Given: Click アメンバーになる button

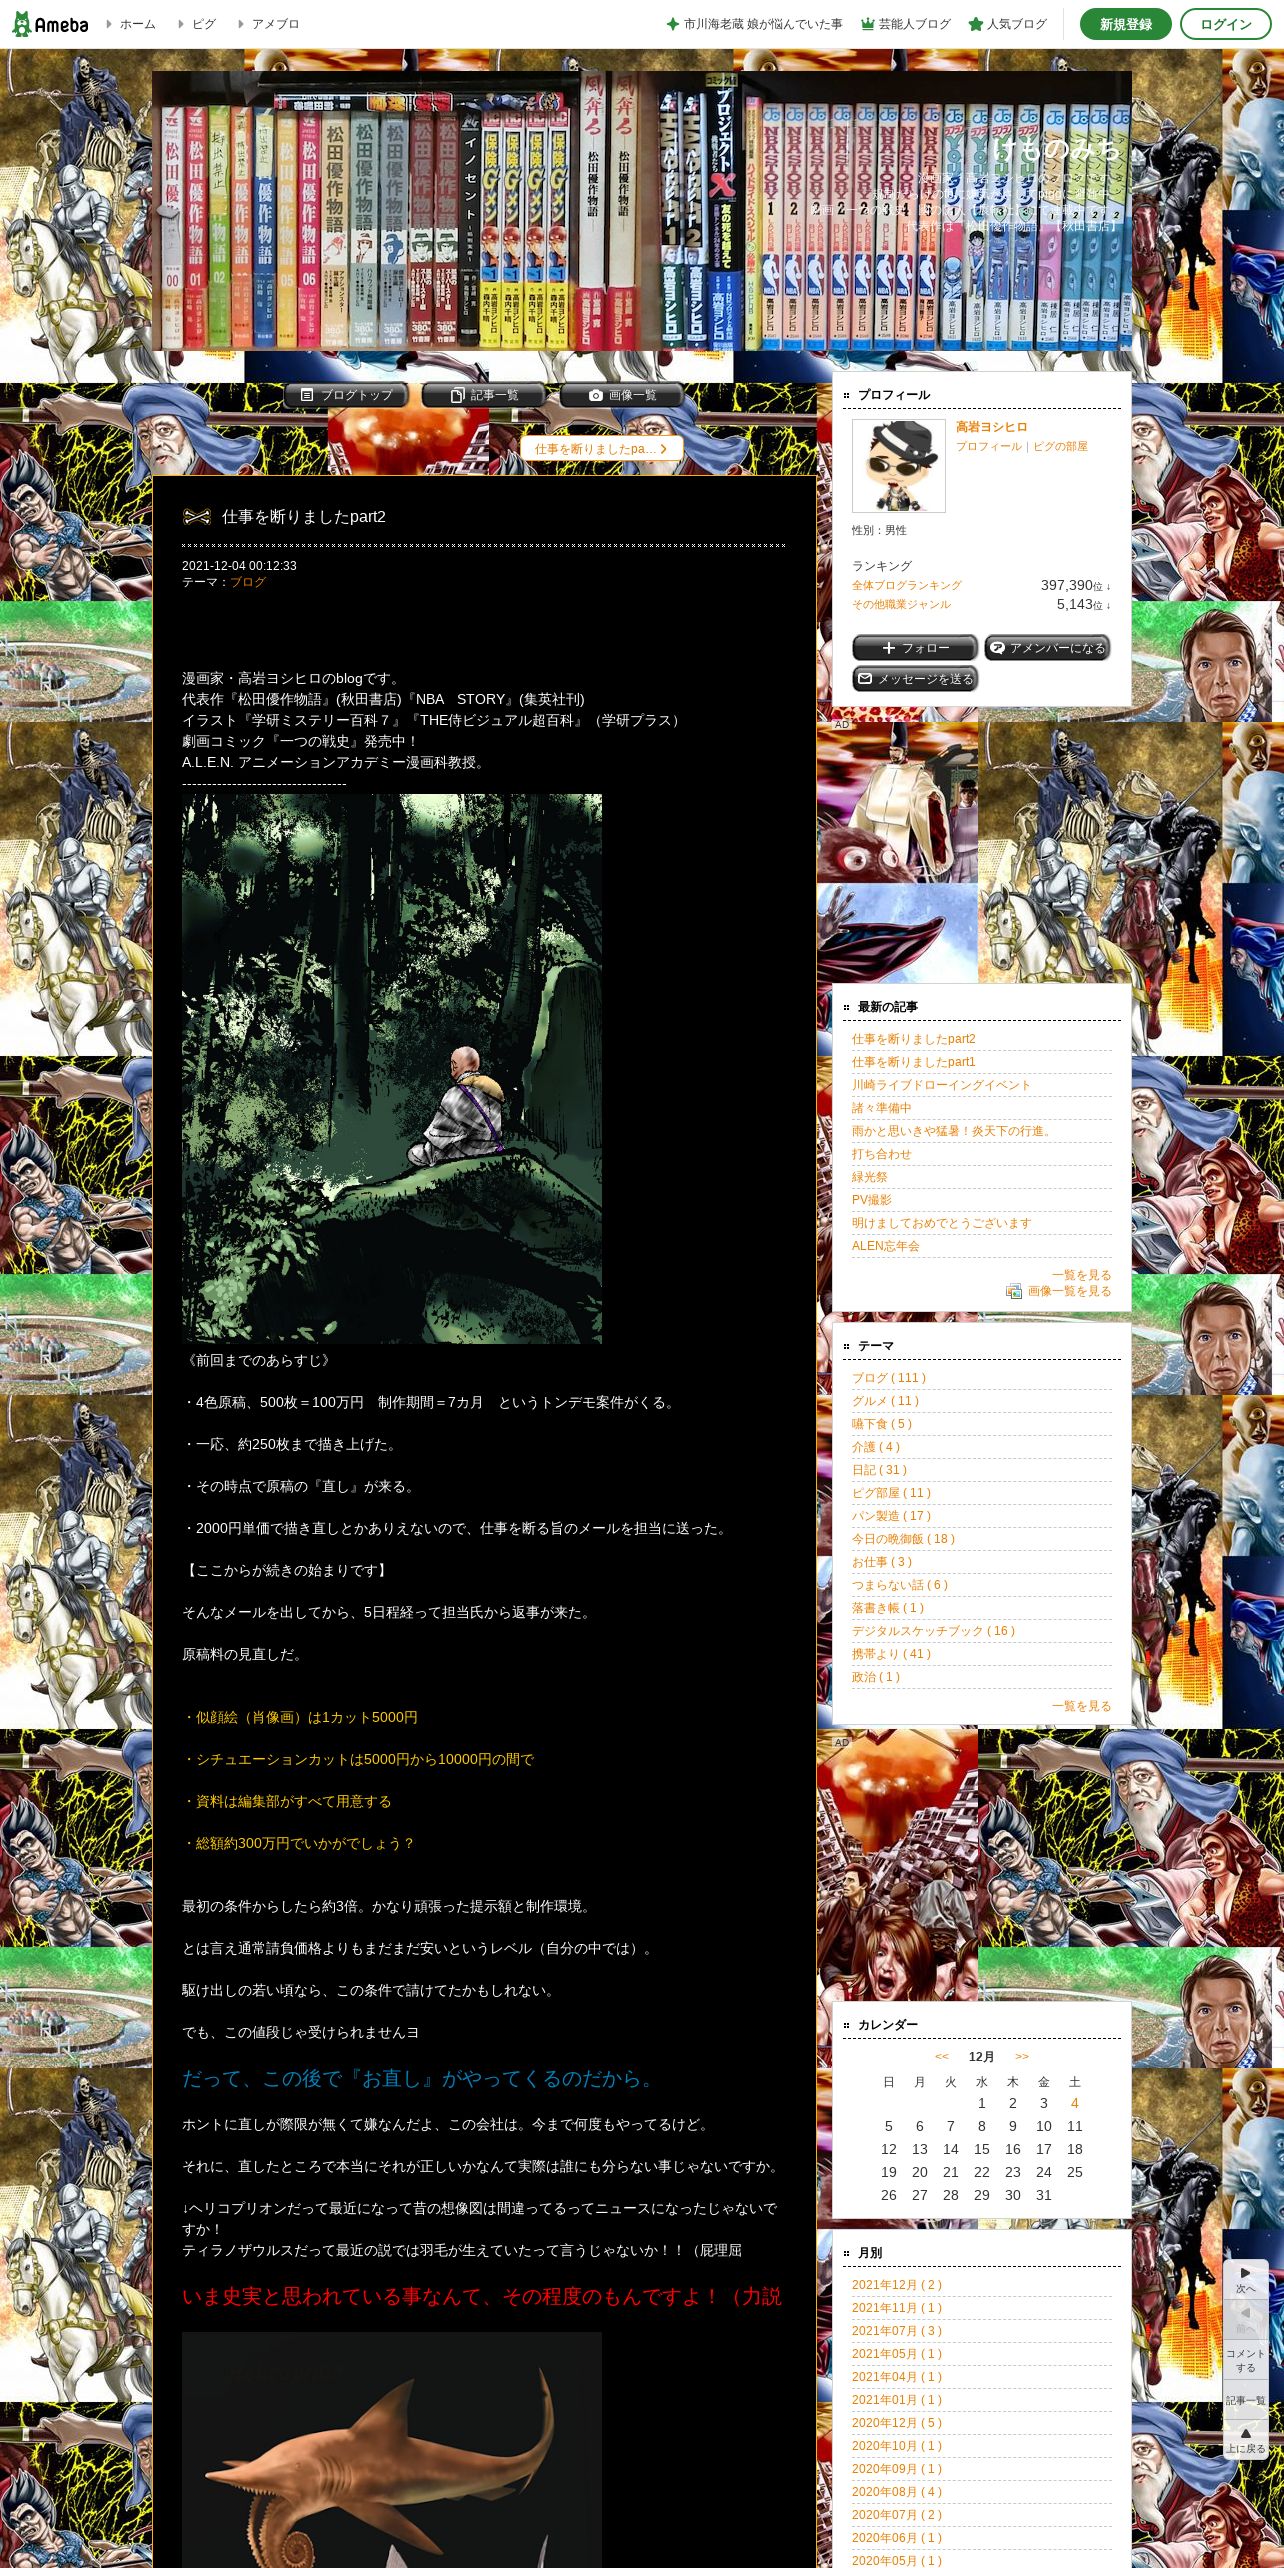Looking at the screenshot, I should [1047, 648].
